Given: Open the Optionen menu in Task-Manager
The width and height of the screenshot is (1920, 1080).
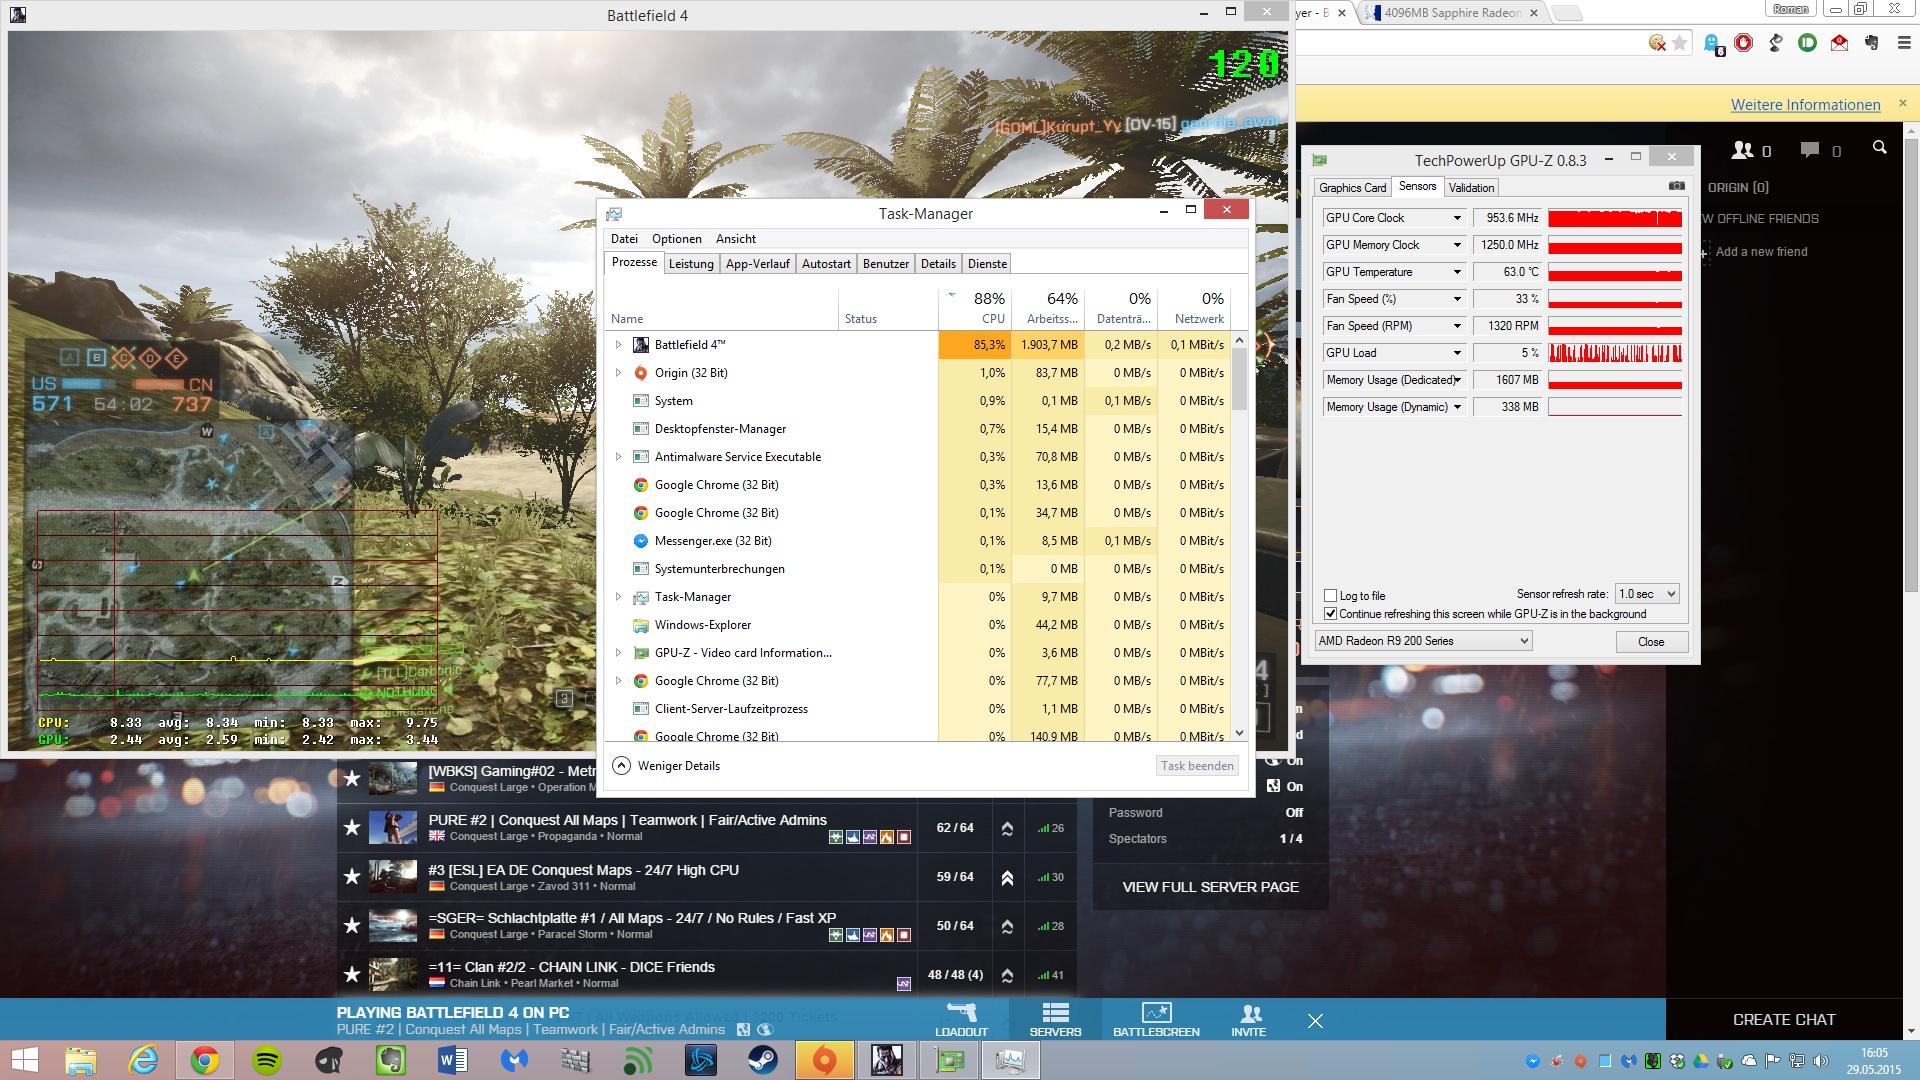Looking at the screenshot, I should 676,239.
